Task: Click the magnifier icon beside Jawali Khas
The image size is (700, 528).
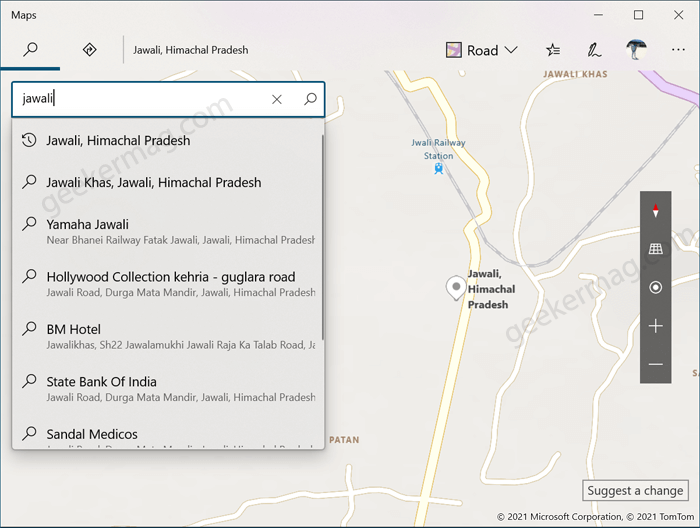Action: click(29, 182)
